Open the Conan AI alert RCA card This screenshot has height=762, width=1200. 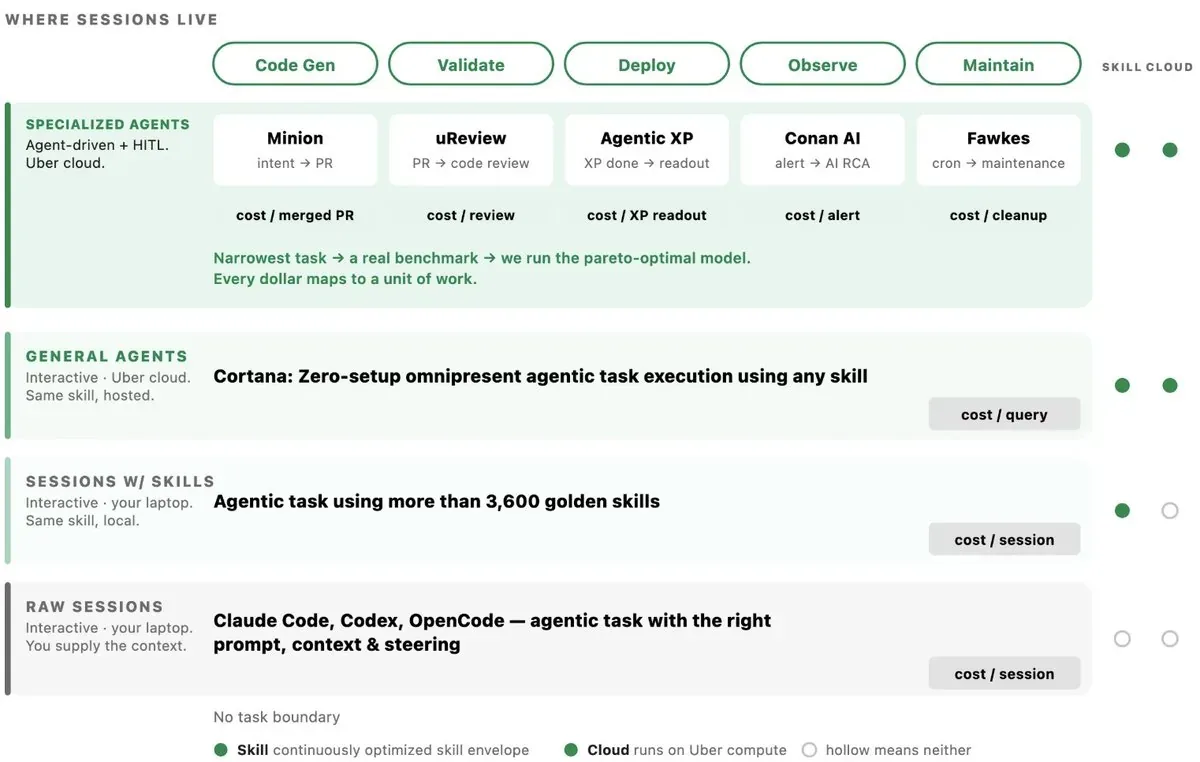(823, 150)
